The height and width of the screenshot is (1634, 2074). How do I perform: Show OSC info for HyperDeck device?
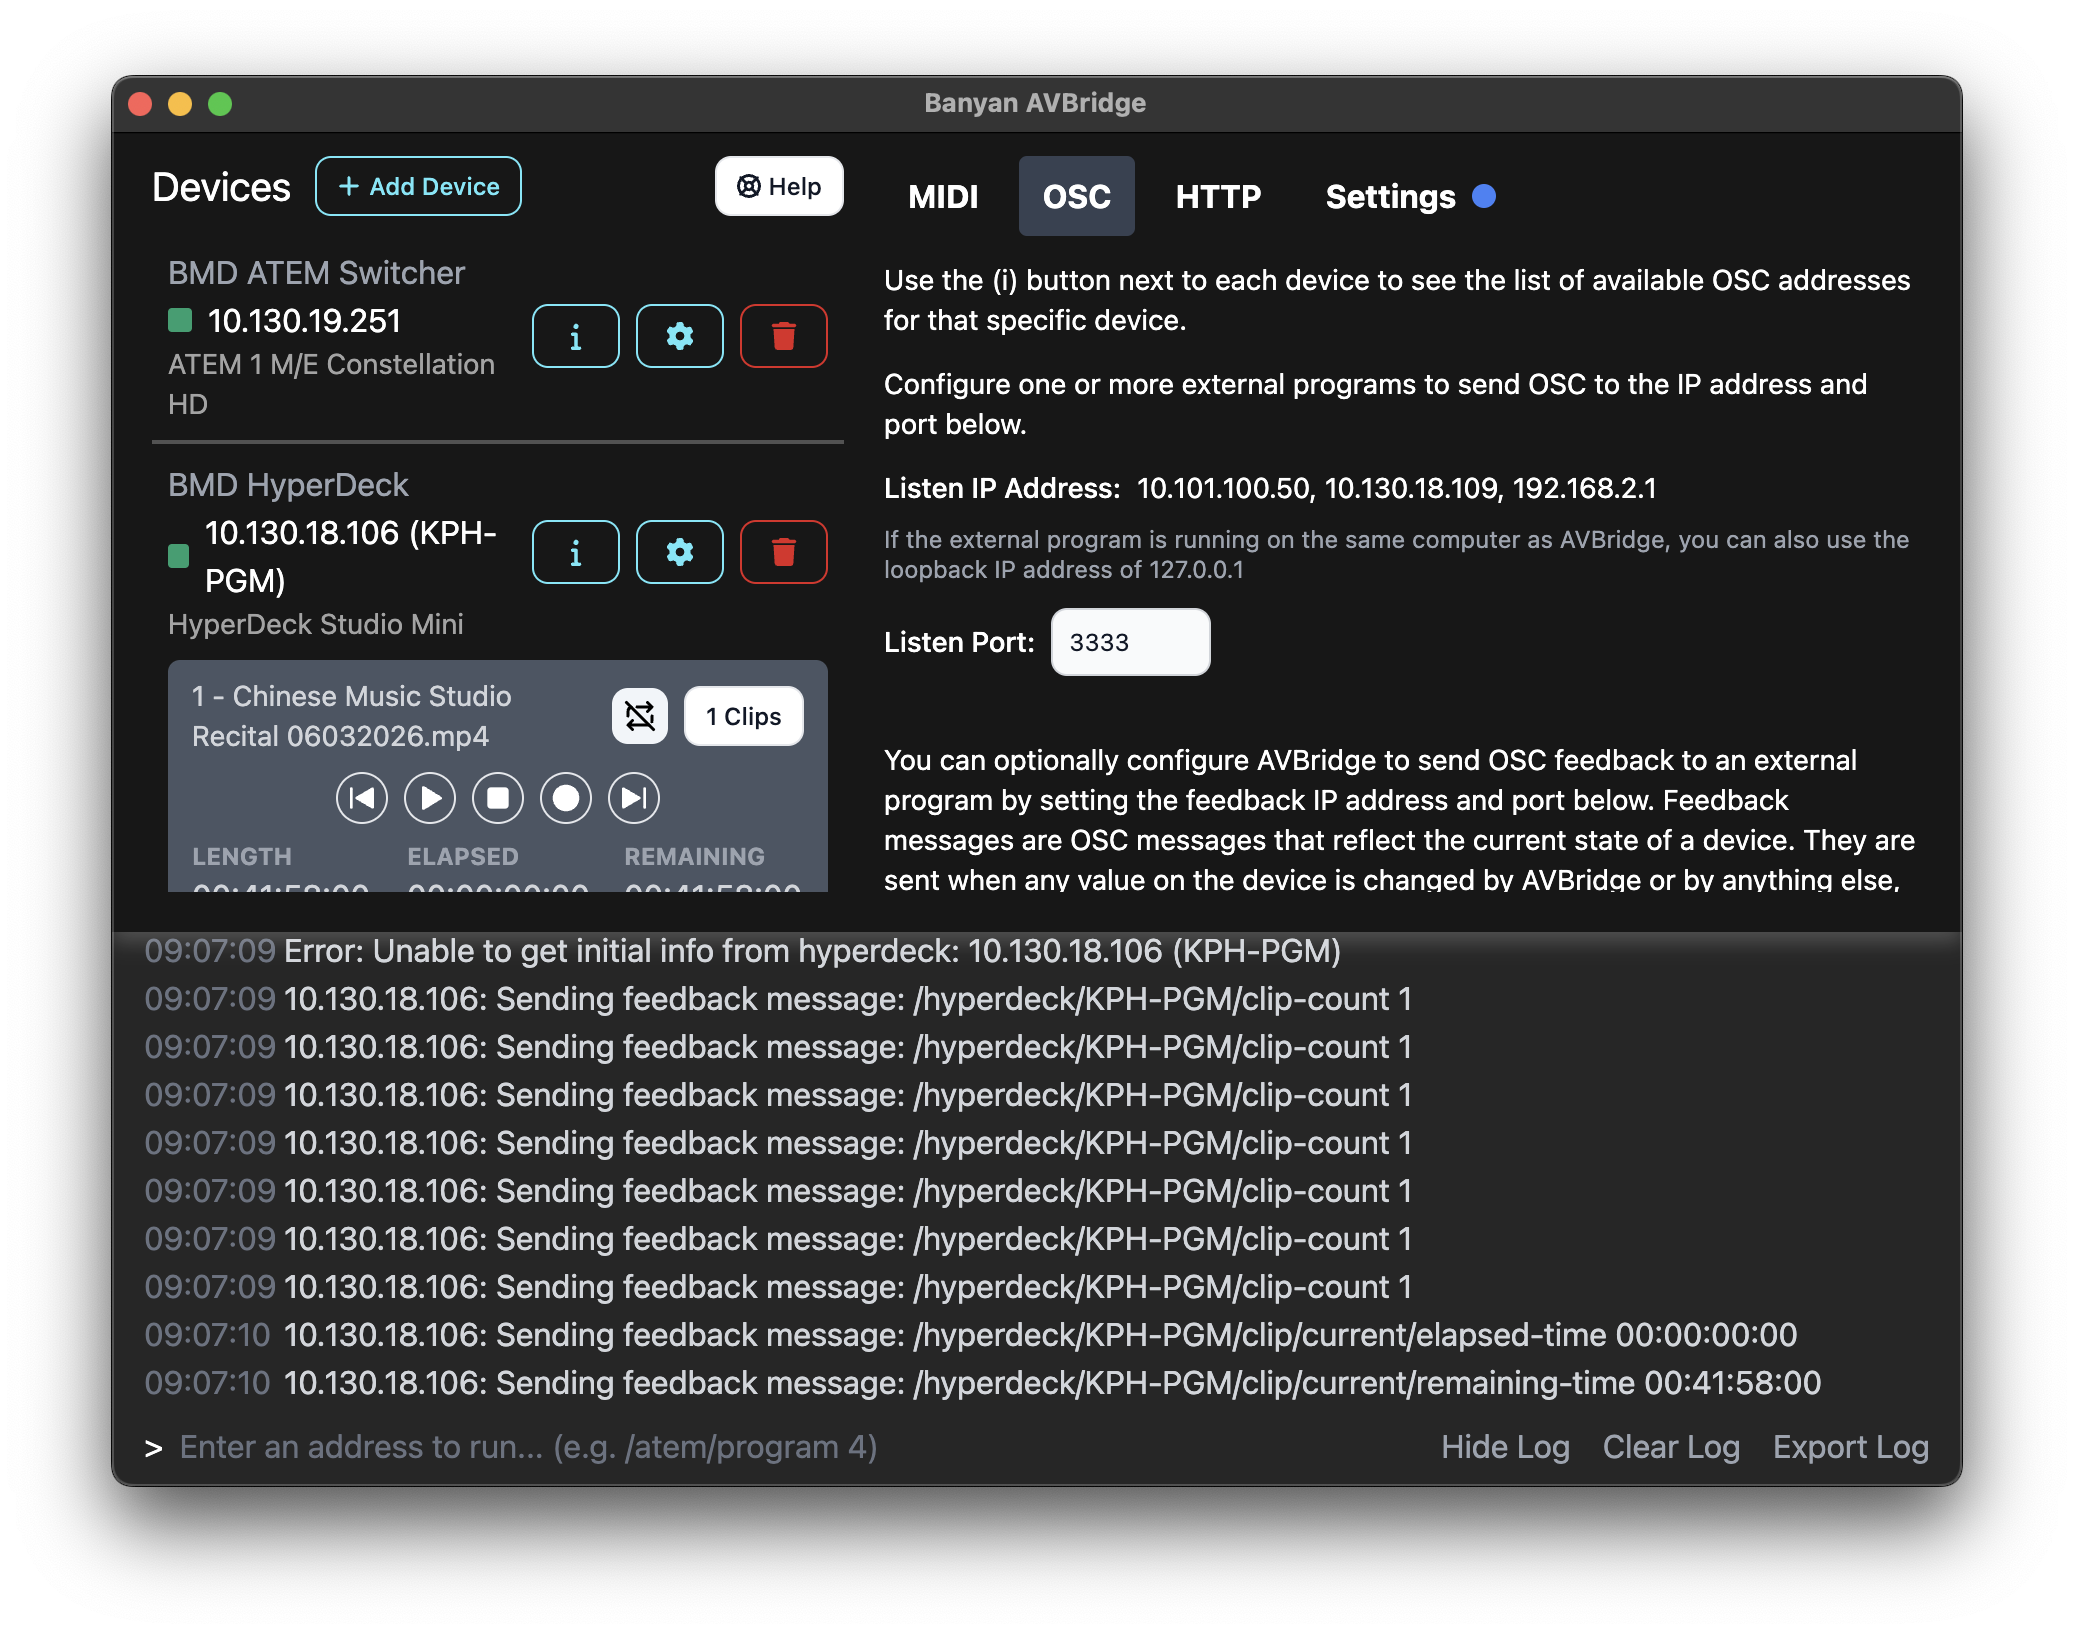tap(575, 552)
